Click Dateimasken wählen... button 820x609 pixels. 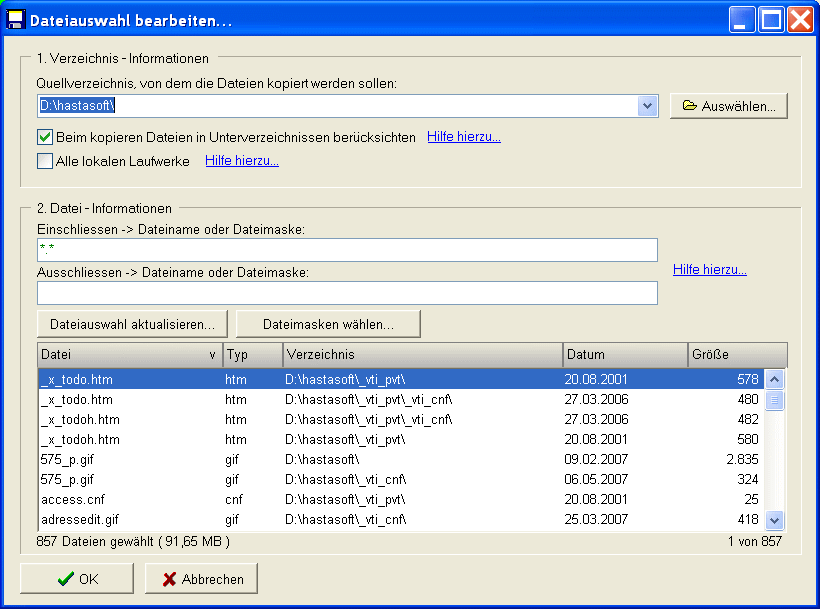[328, 324]
